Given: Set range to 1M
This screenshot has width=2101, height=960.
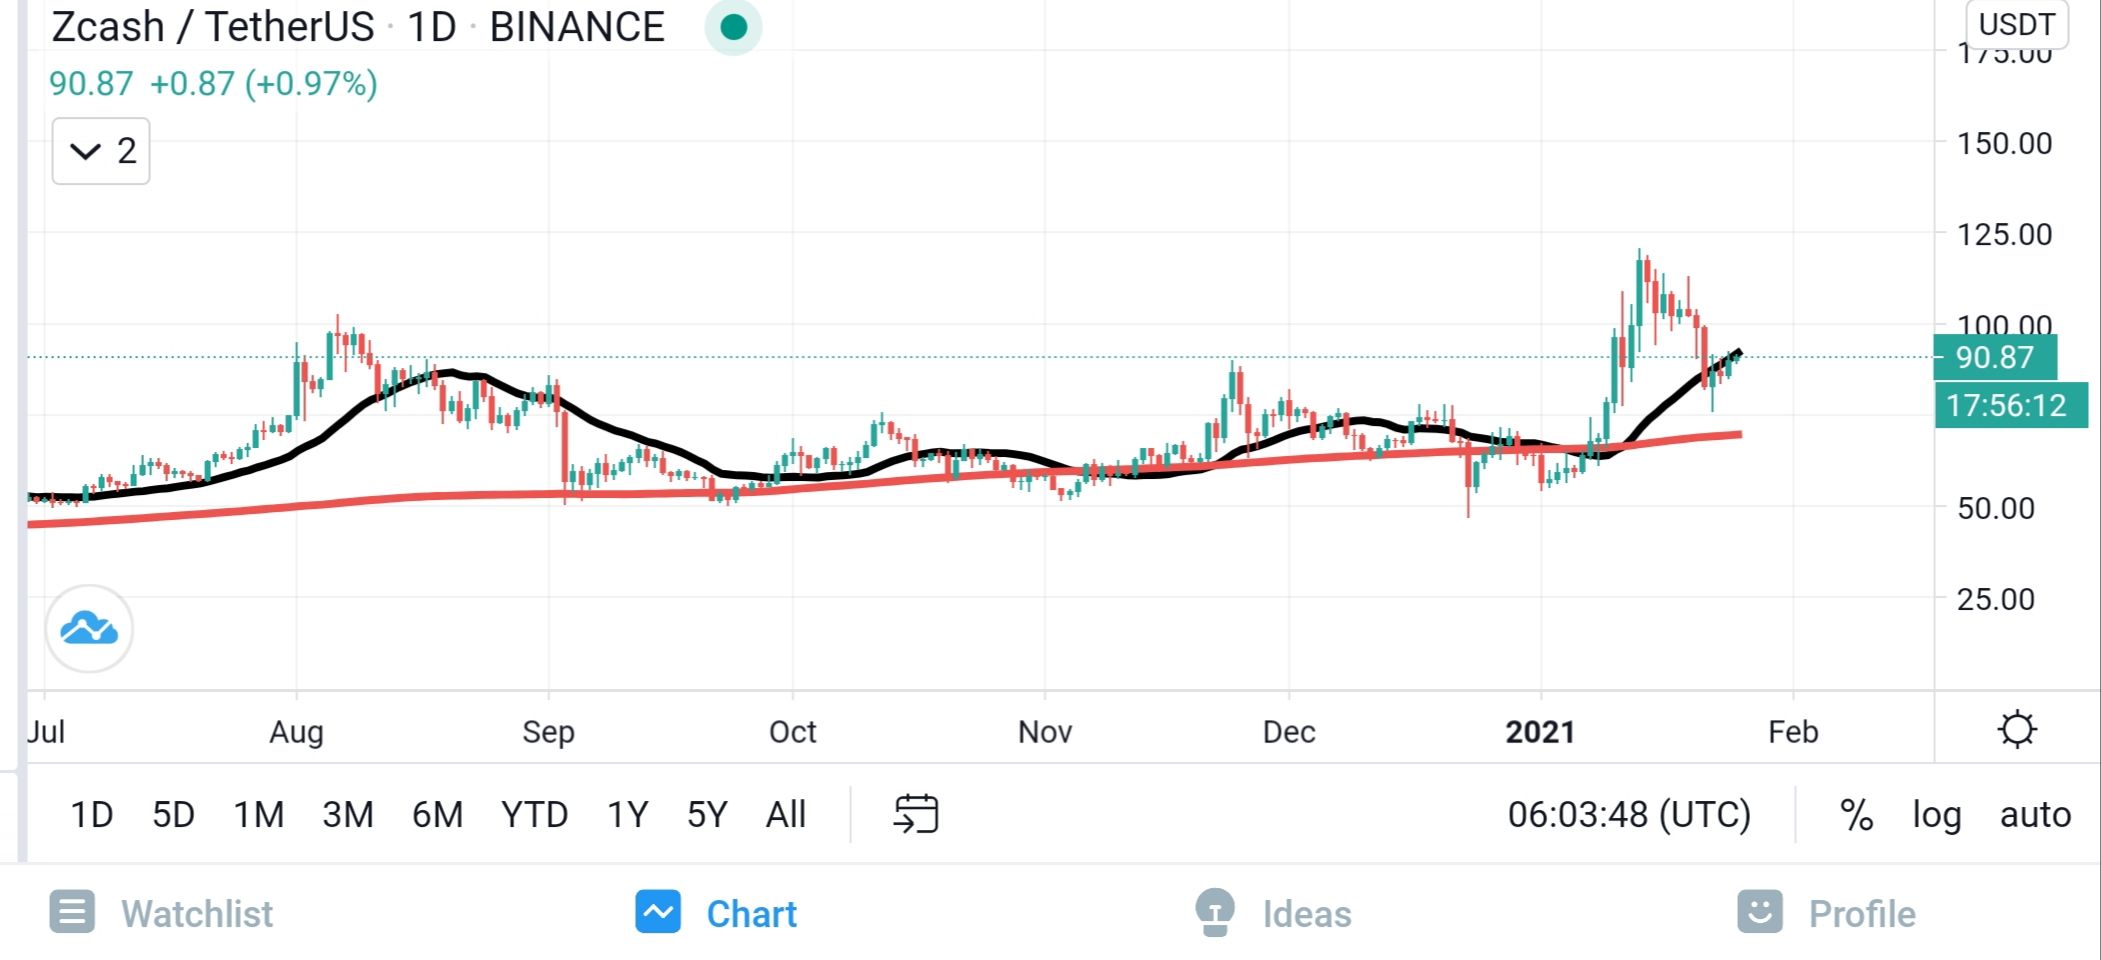Looking at the screenshot, I should point(259,815).
